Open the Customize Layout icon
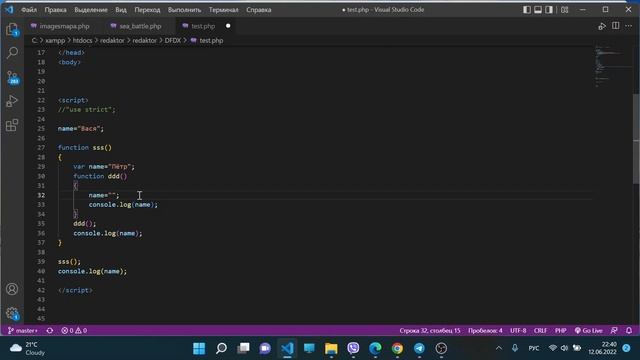640x360 pixels. point(564,9)
